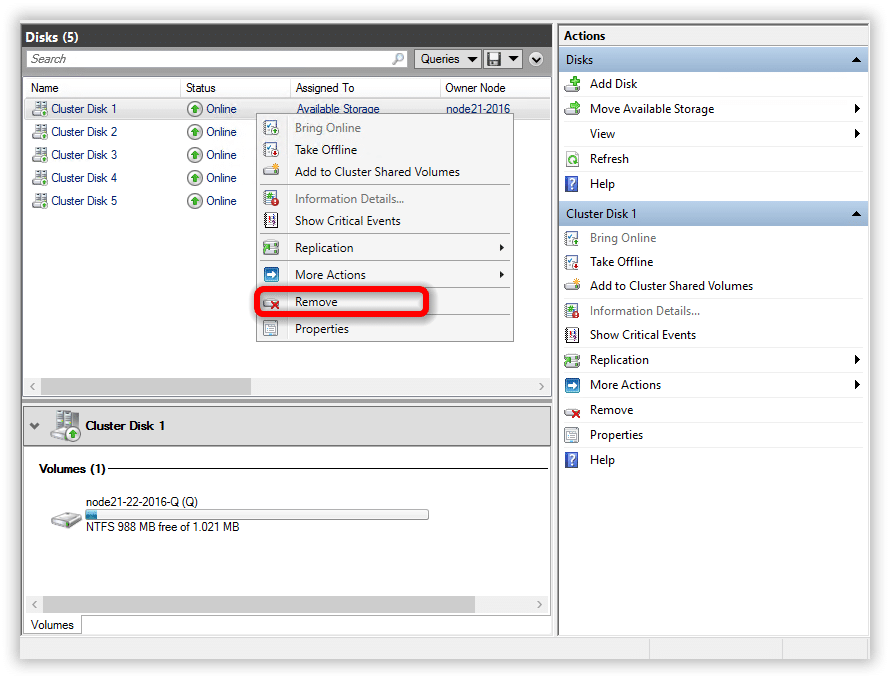Click the Add Disk icon in Actions
The image size is (890, 679).
(573, 84)
